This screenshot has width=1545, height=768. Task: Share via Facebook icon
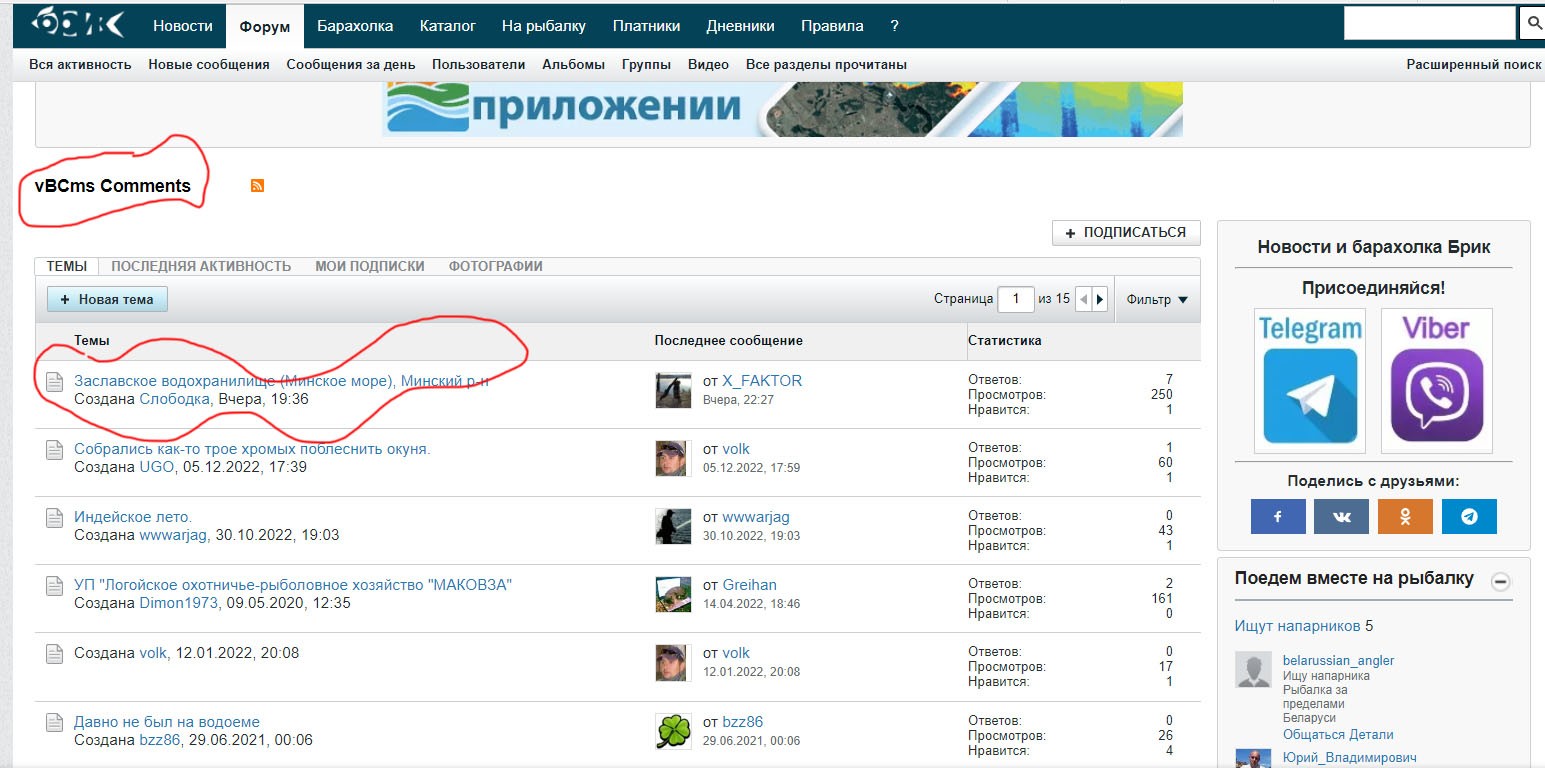pyautogui.click(x=1278, y=516)
